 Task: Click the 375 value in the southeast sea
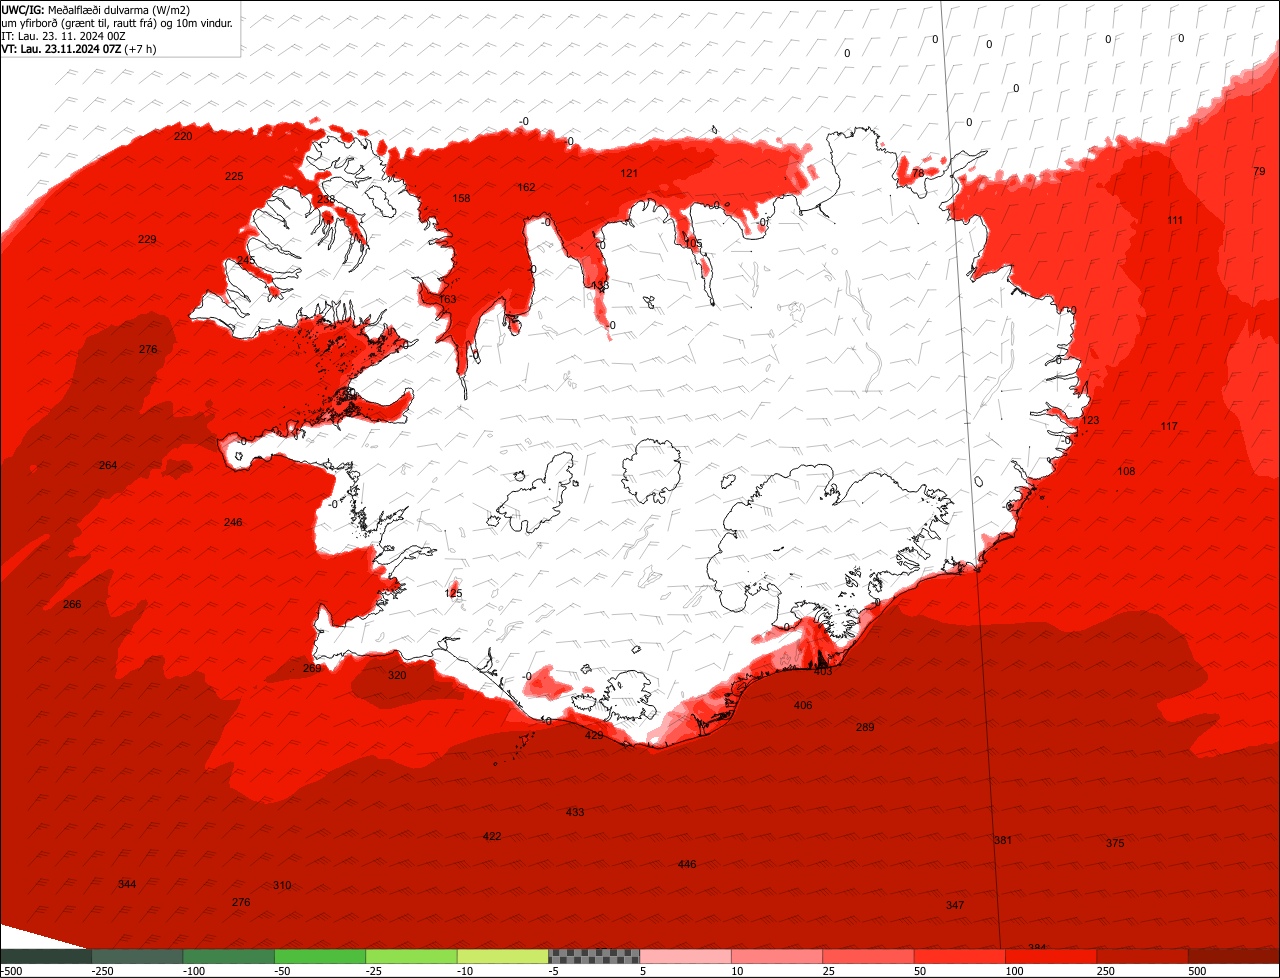[x=1115, y=843]
